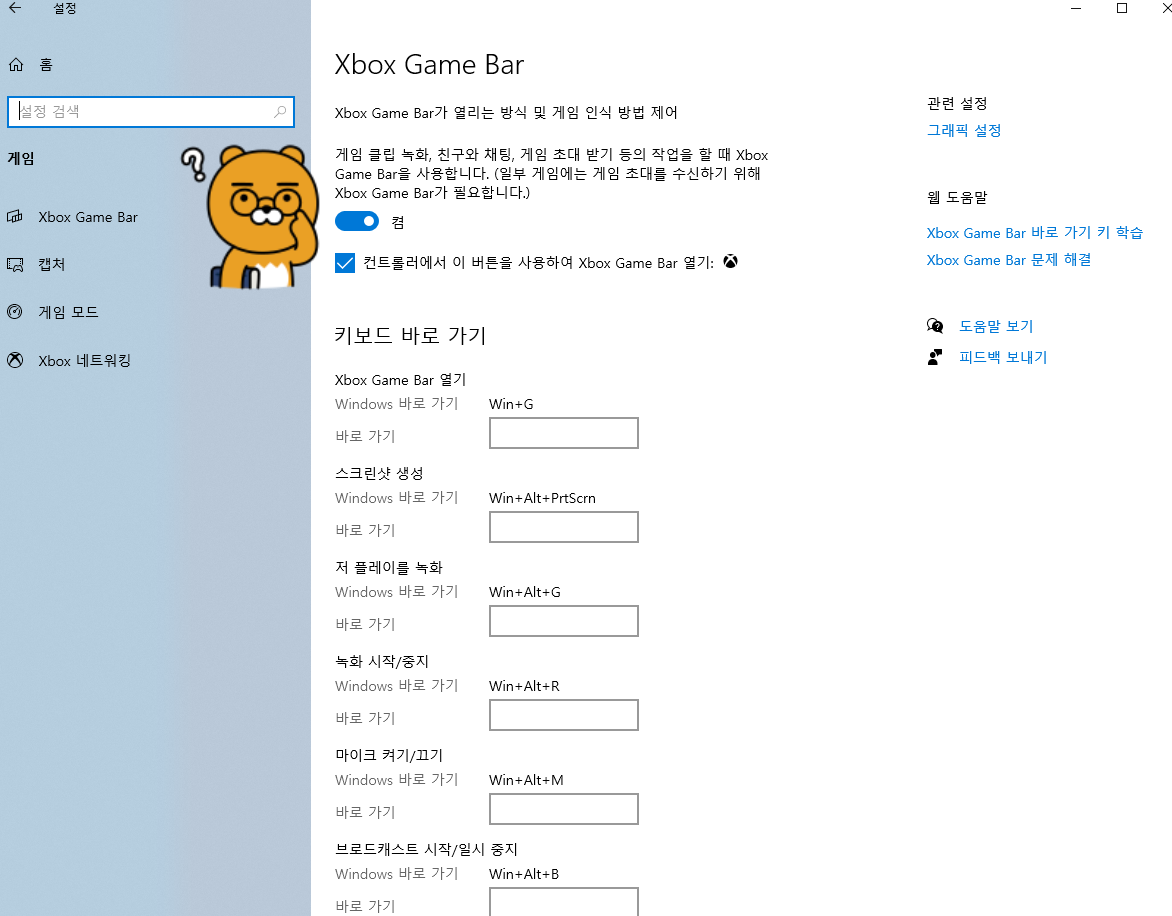The image size is (1172, 916).
Task: Click the 피드백 보내기 person icon
Action: click(934, 357)
